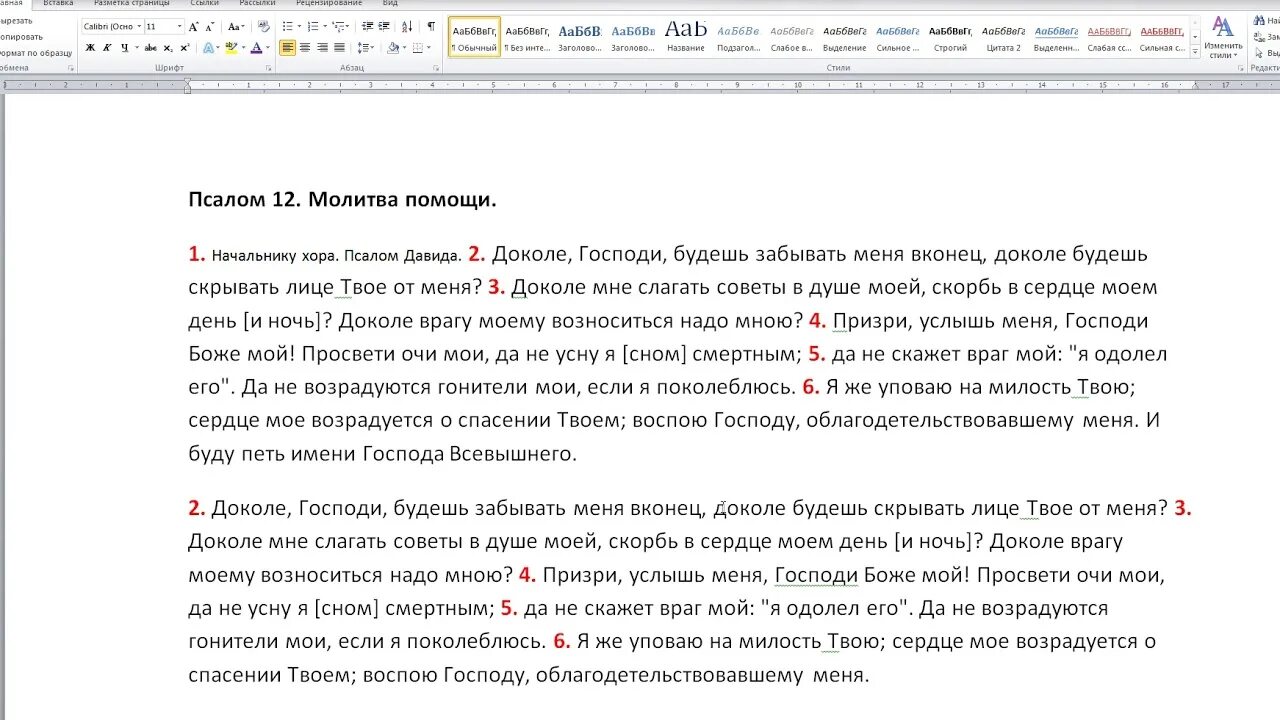The width and height of the screenshot is (1280, 720).
Task: Open the Вид tab
Action: (x=390, y=3)
